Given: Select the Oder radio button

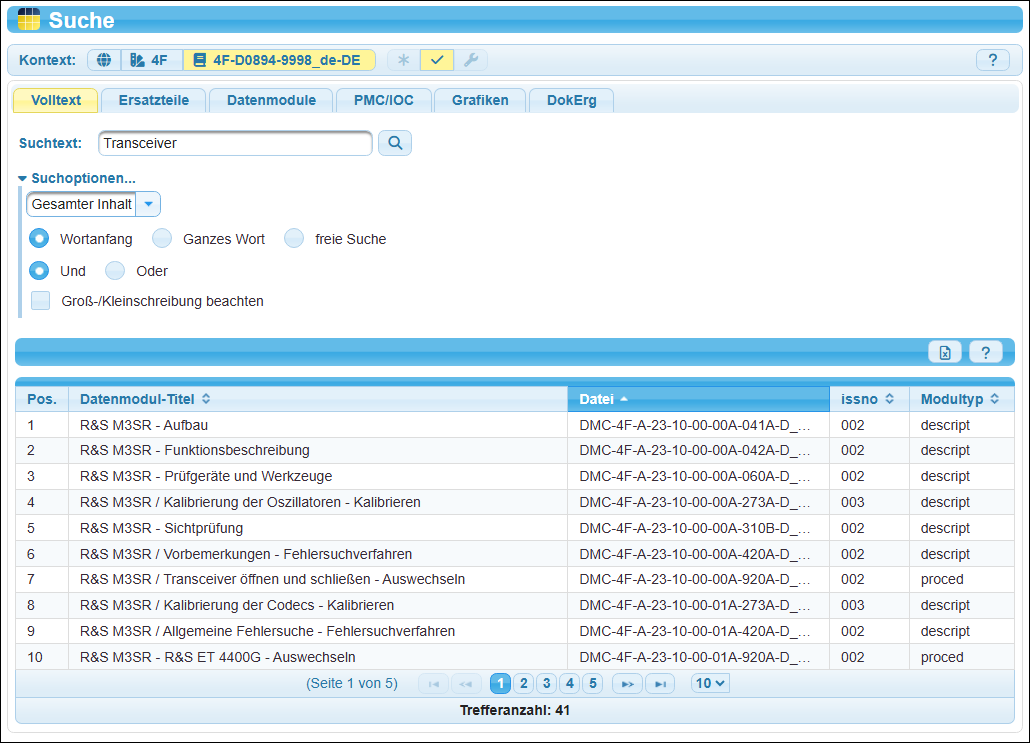Looking at the screenshot, I should click(x=115, y=271).
